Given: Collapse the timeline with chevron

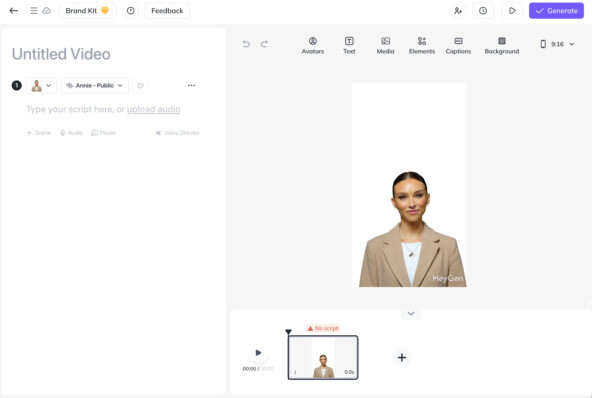Looking at the screenshot, I should 411,314.
